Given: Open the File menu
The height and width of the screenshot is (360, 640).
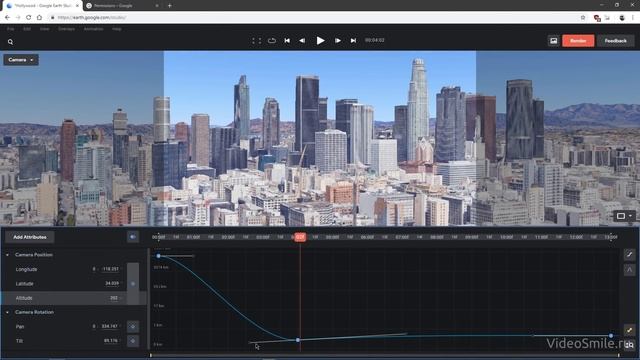Looking at the screenshot, I should (11, 29).
